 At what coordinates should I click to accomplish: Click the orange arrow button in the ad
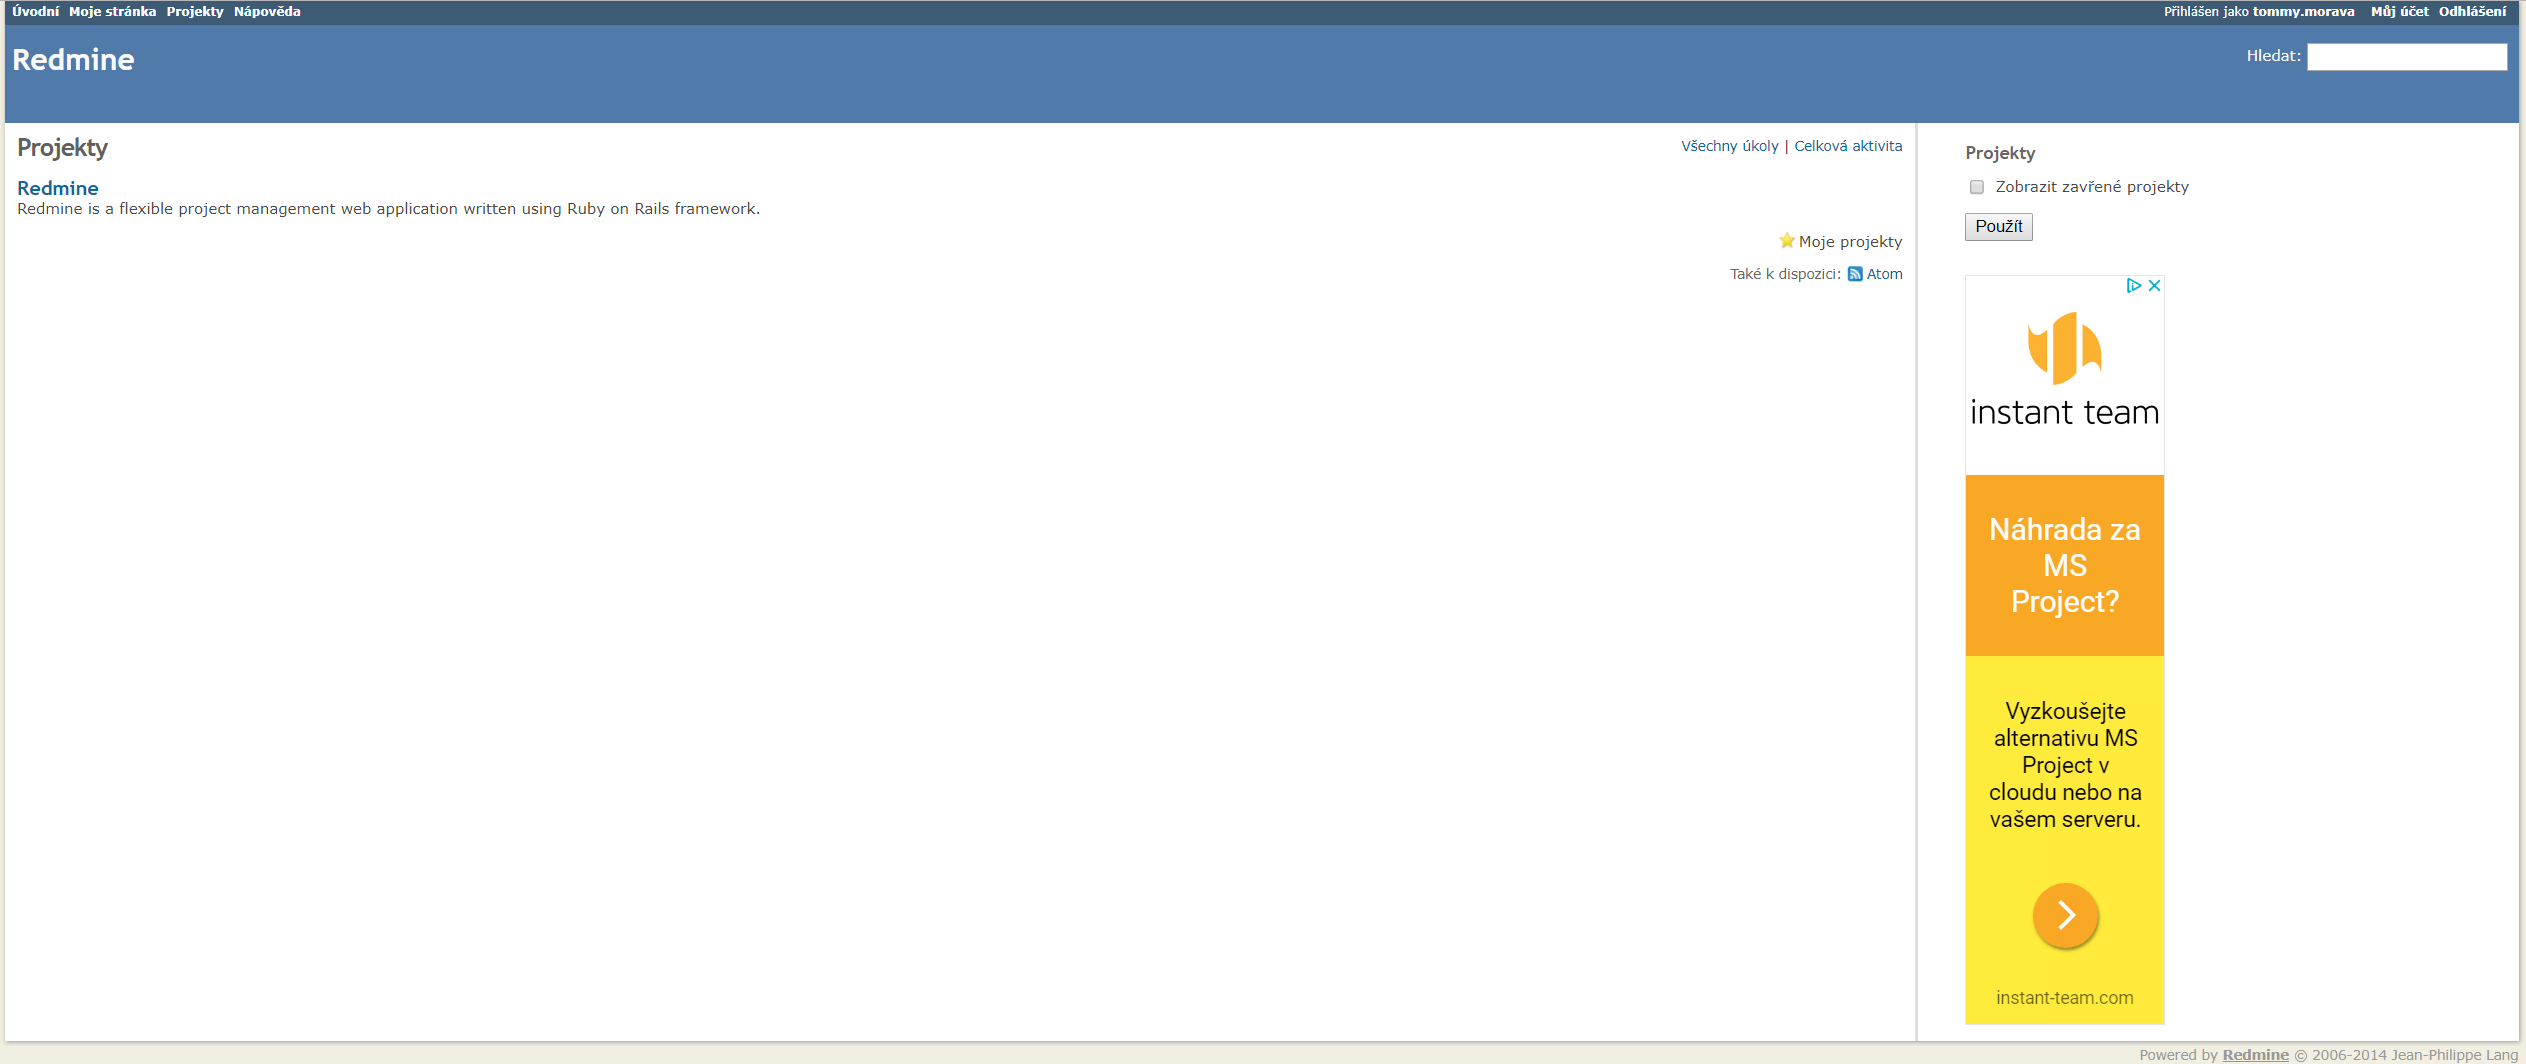click(2065, 915)
